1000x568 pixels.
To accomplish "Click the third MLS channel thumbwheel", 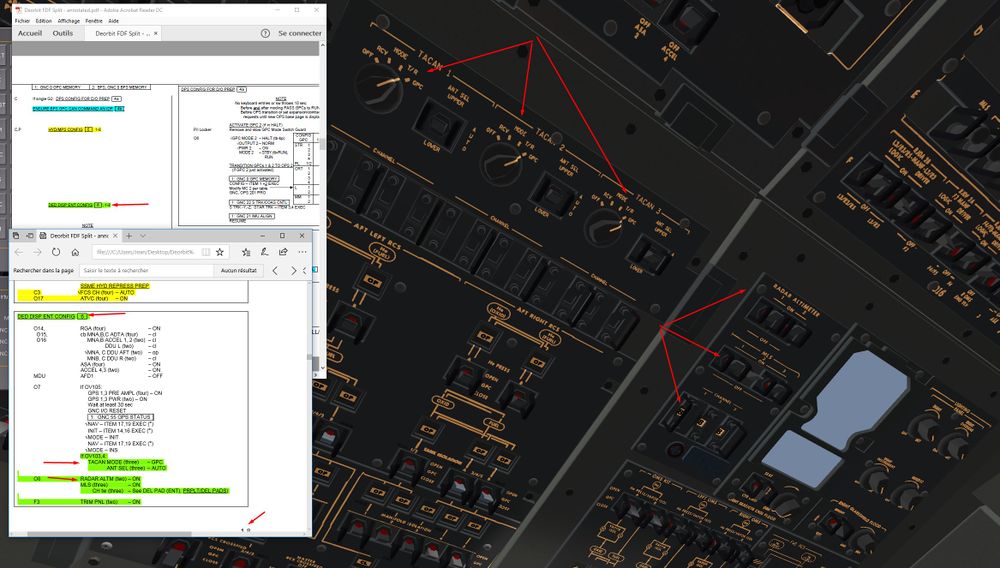I will click(720, 433).
